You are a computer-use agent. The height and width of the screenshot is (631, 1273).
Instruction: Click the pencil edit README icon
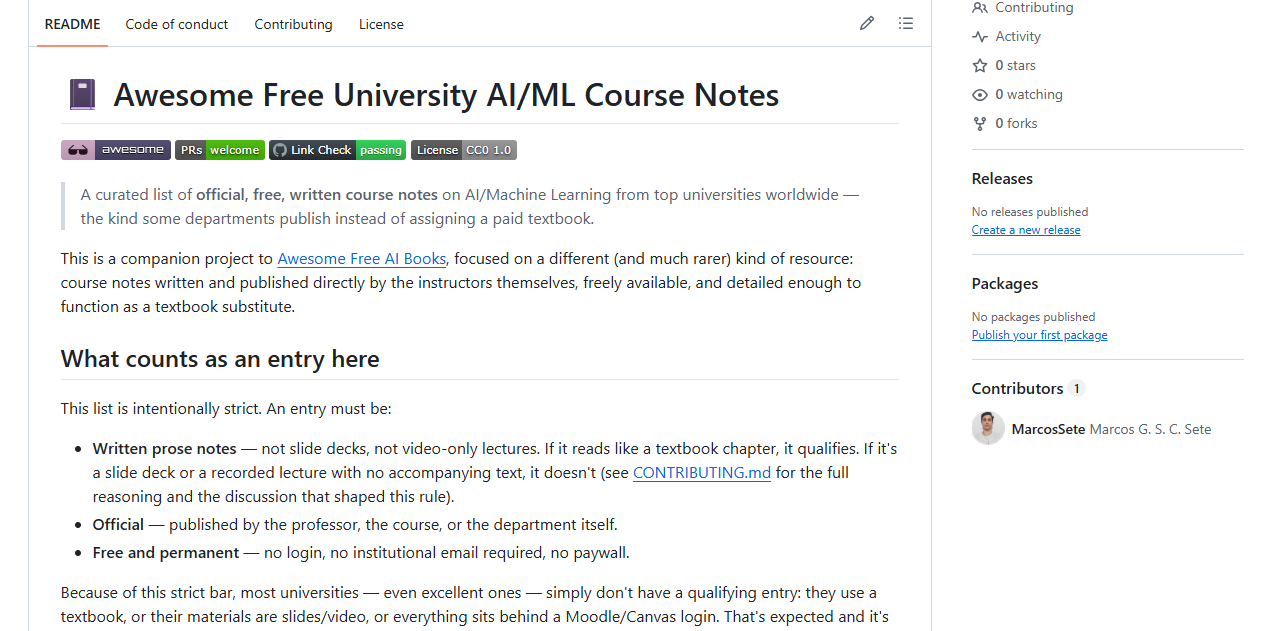[x=867, y=23]
